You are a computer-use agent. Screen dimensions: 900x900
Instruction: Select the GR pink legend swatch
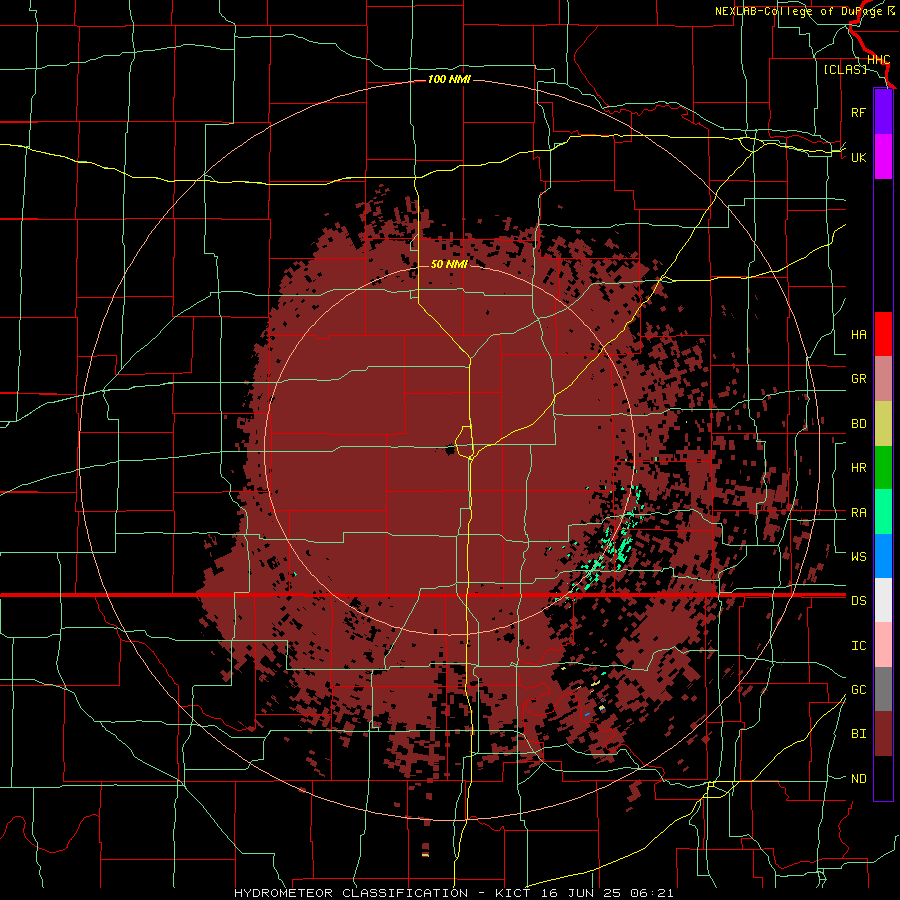click(x=883, y=379)
